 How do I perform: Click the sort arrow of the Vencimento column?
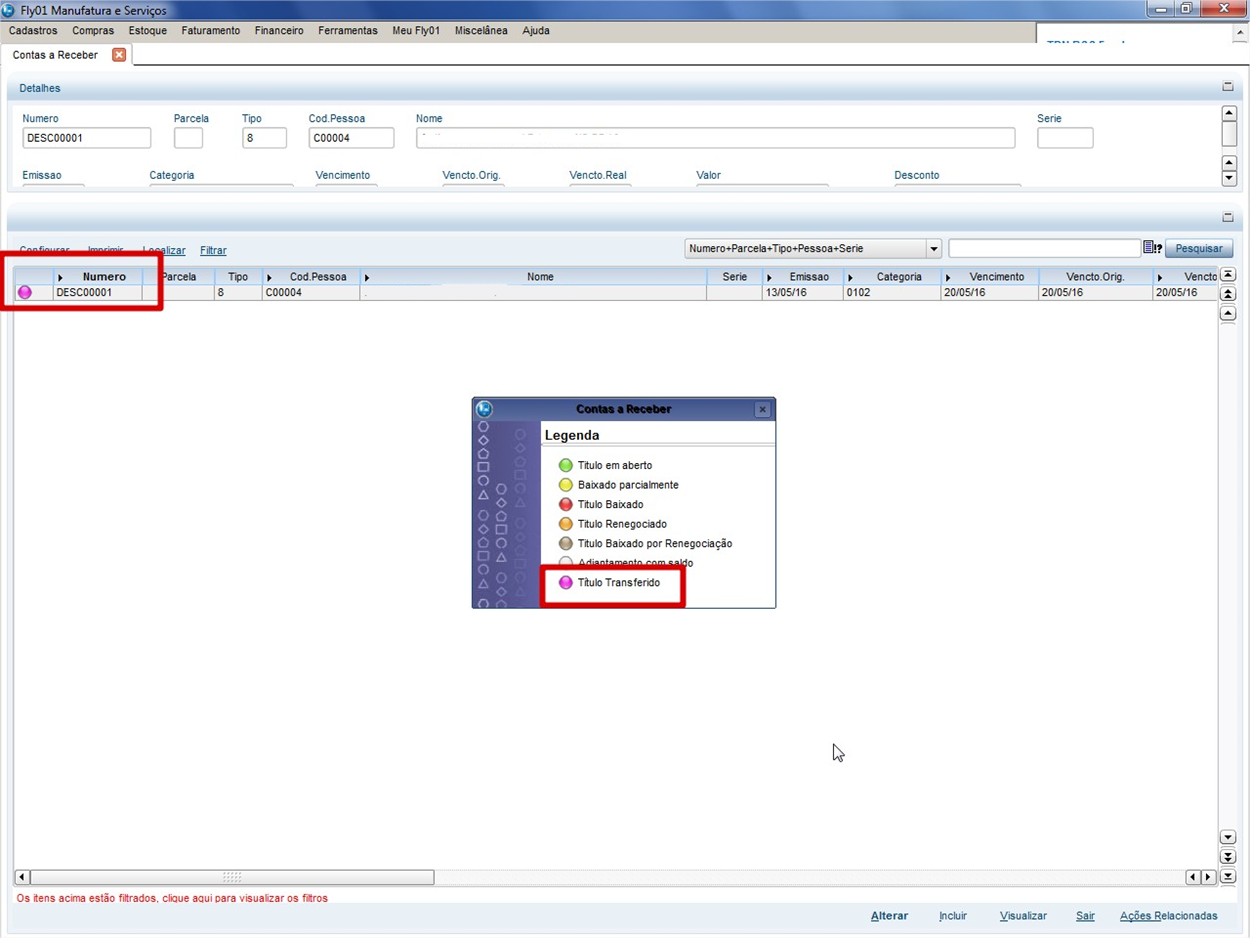pyautogui.click(x=948, y=277)
